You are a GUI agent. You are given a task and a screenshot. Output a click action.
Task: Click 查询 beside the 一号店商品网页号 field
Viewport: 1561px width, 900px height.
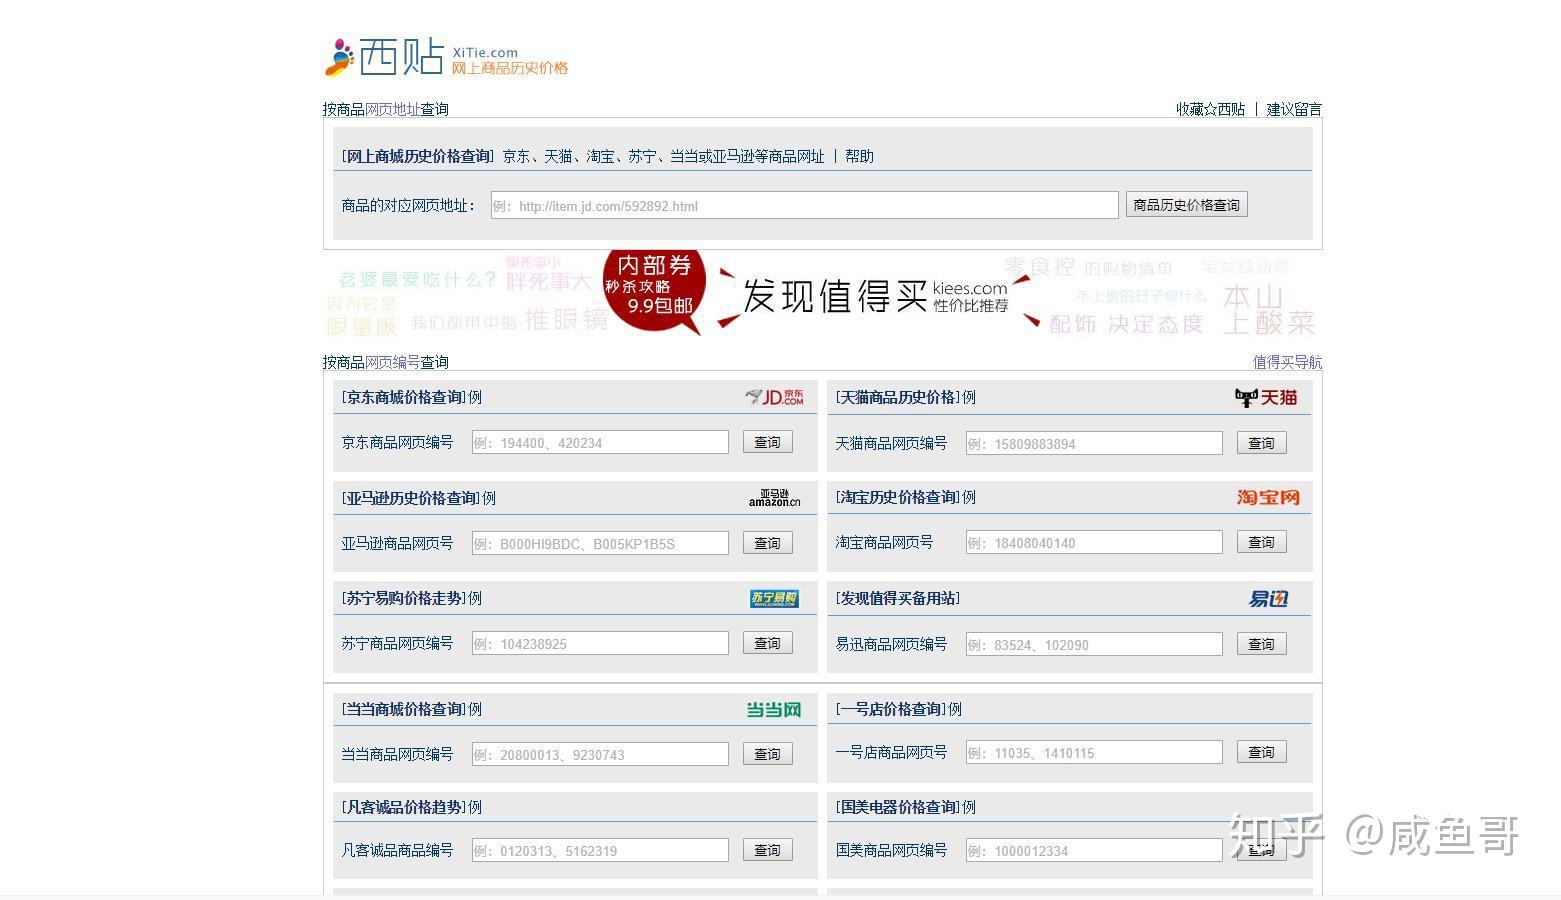tap(1261, 752)
